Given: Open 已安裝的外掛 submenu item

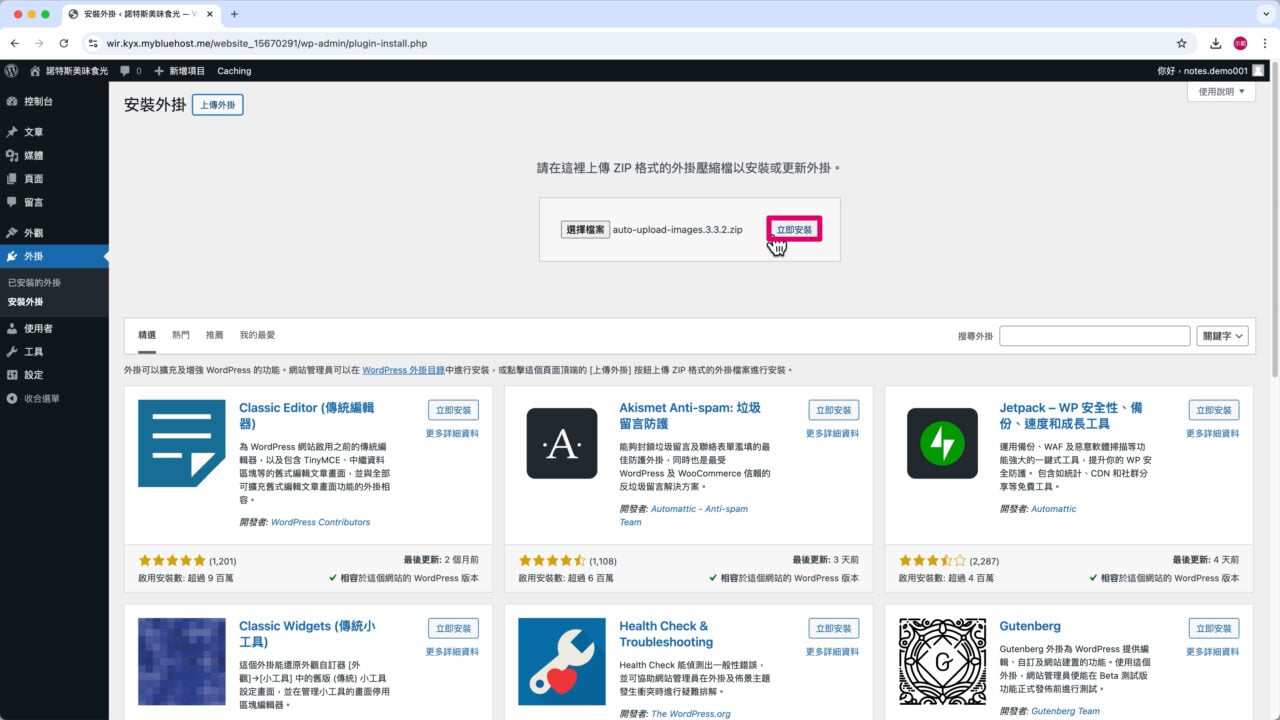Looking at the screenshot, I should click(x=34, y=283).
